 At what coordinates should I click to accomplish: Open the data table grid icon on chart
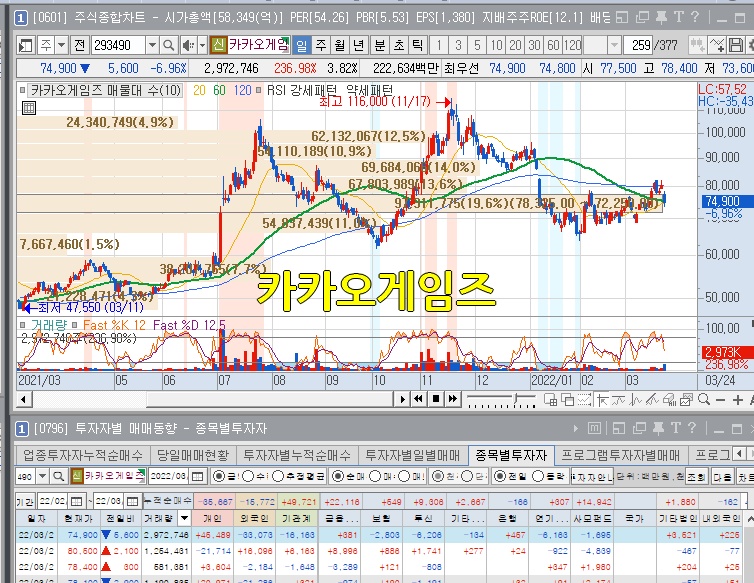29,108
